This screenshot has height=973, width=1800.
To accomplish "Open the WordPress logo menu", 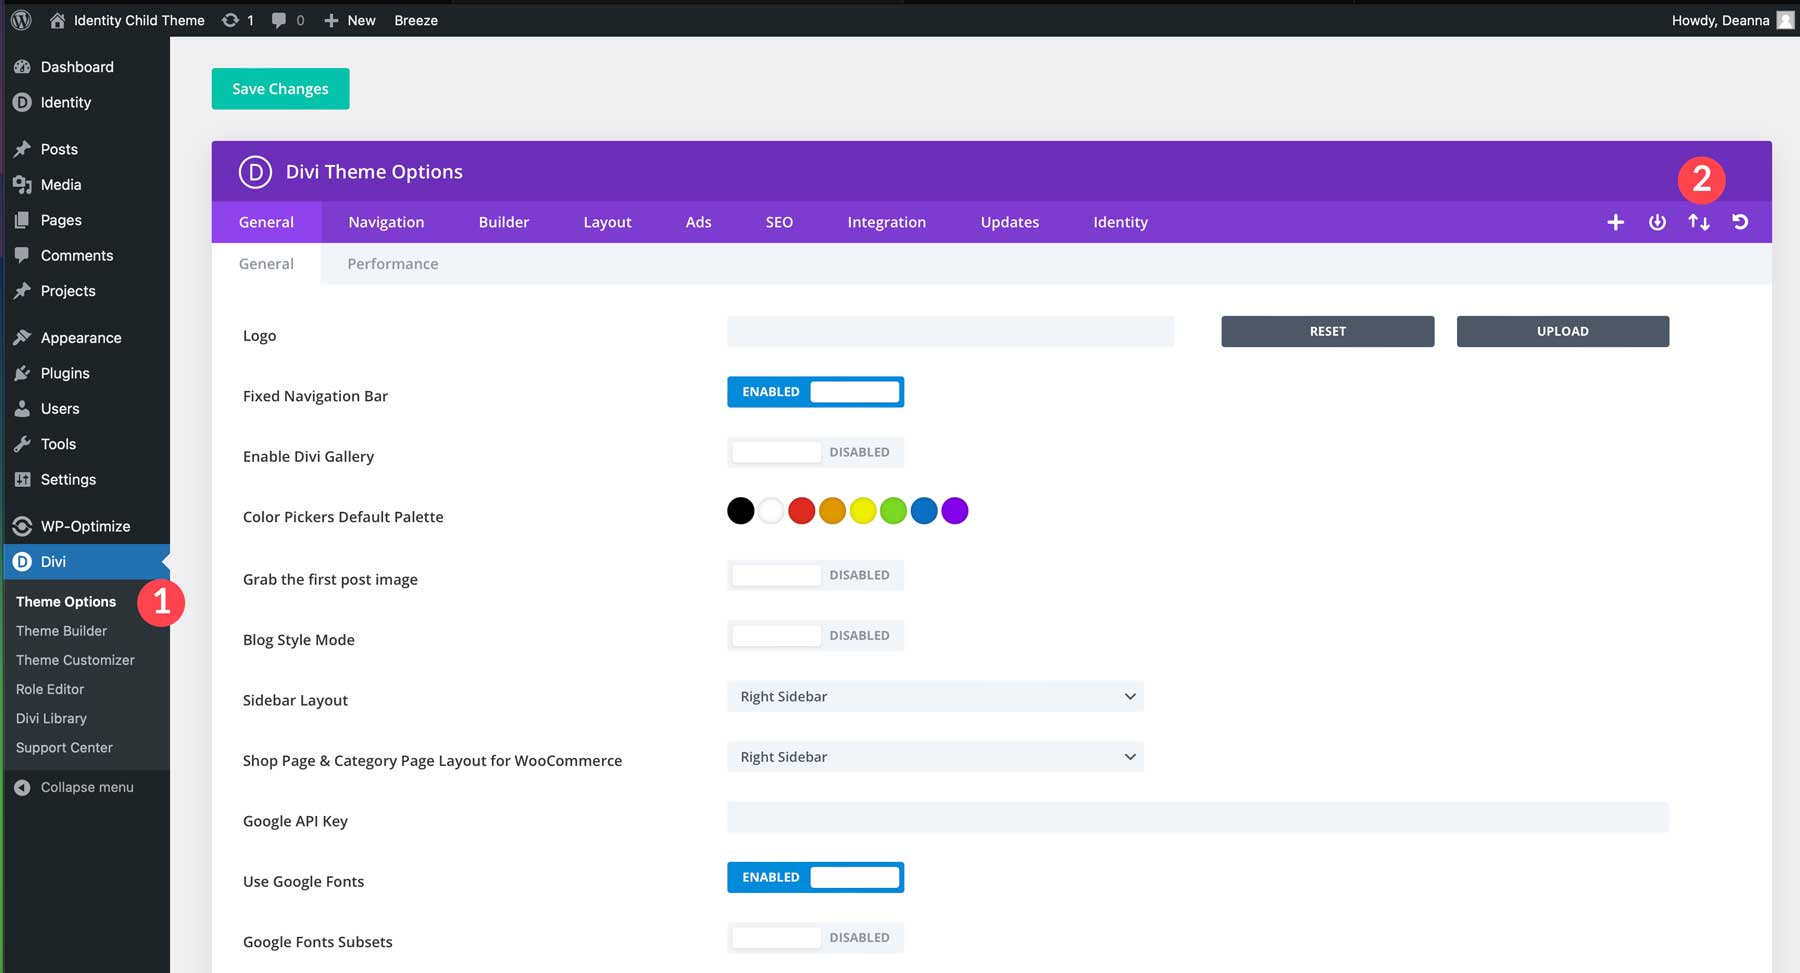I will 22,20.
